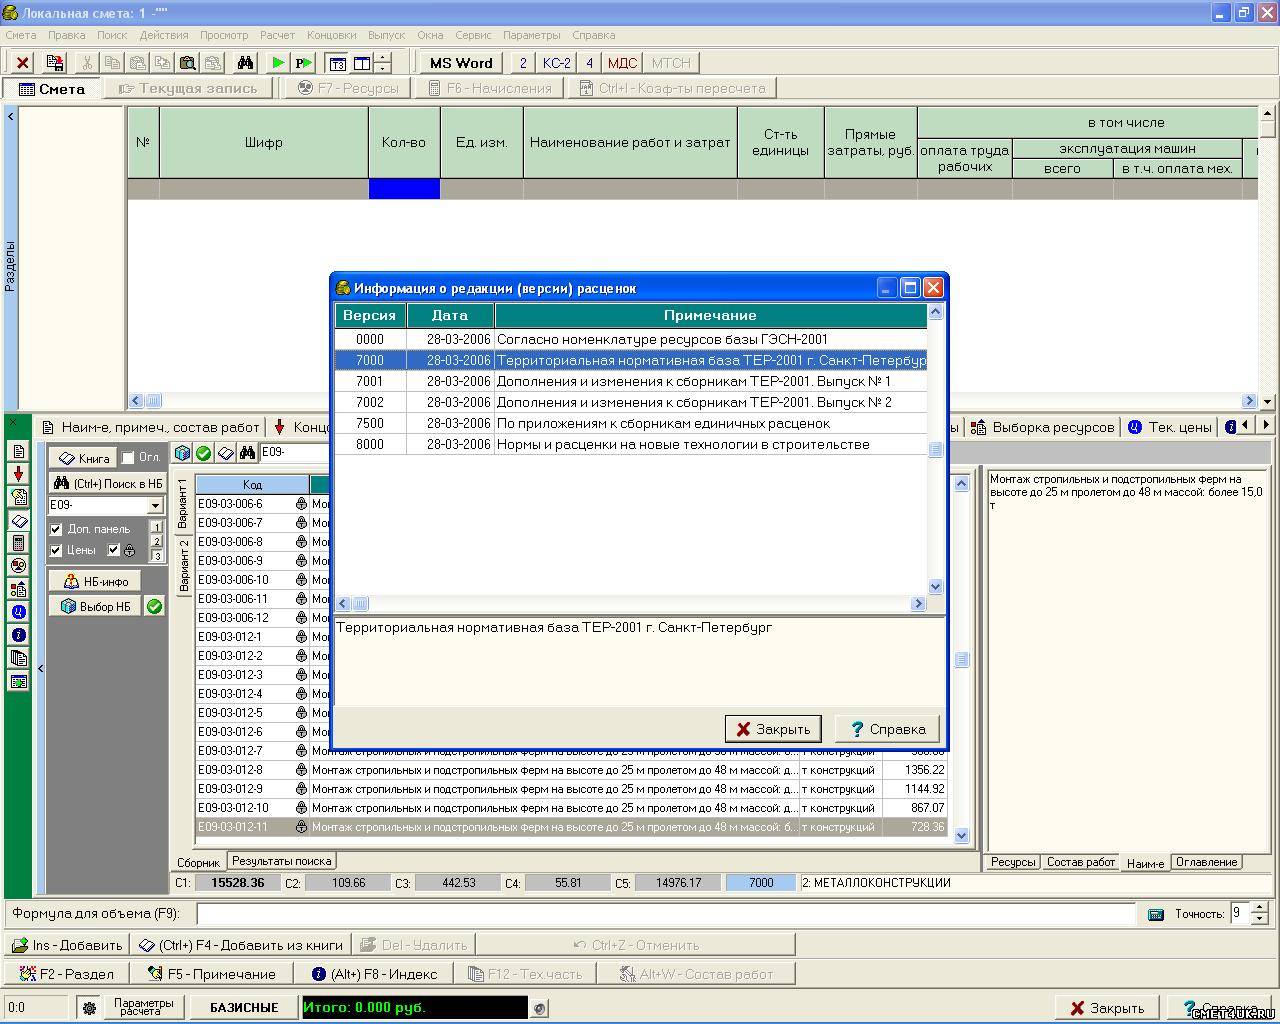Click the gear icon in the status bar
The width and height of the screenshot is (1280, 1024).
pos(89,1008)
